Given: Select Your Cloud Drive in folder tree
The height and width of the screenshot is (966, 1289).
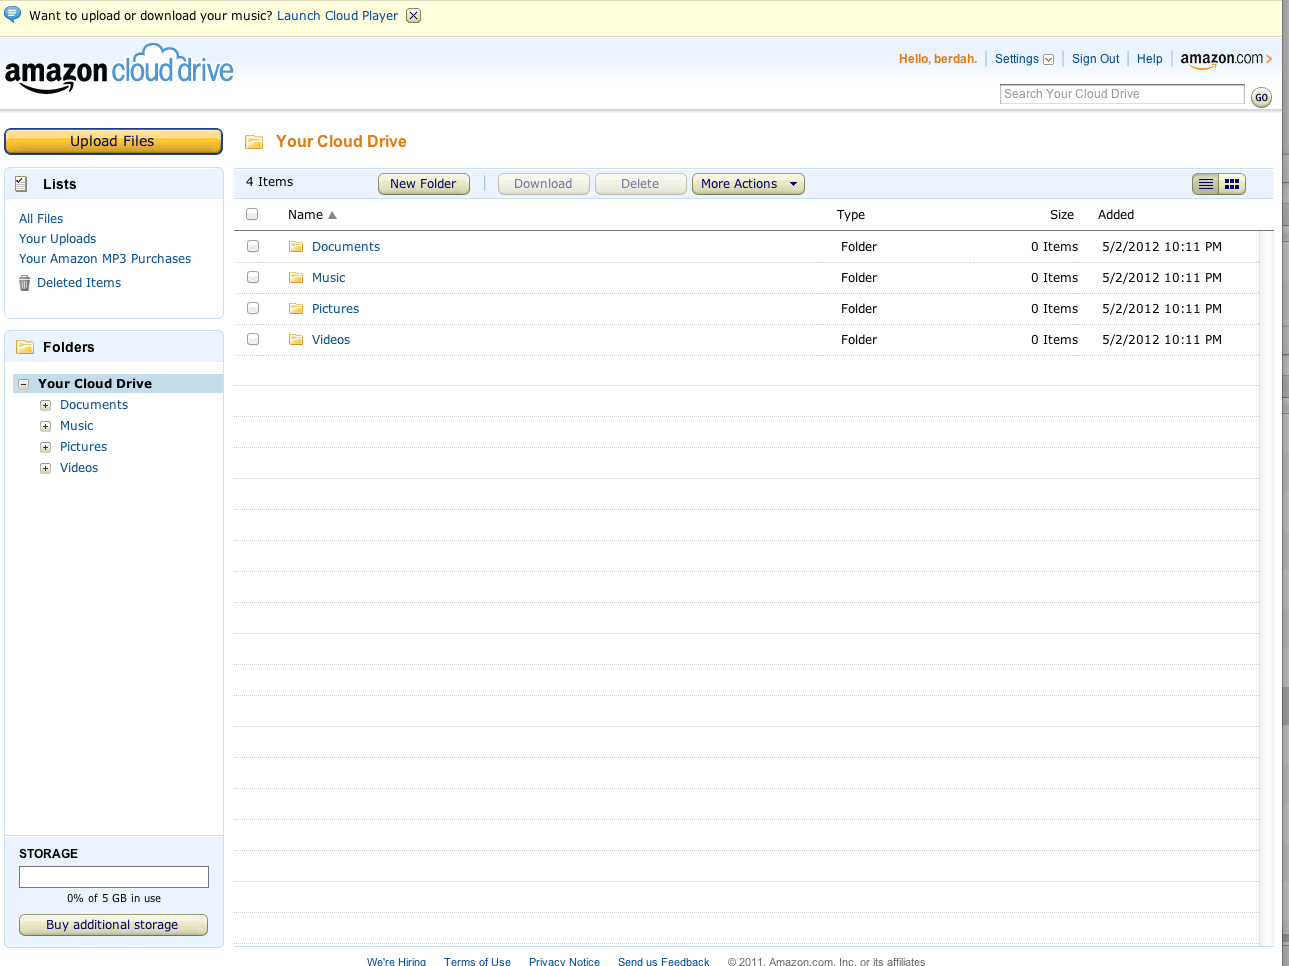Looking at the screenshot, I should pos(95,384).
